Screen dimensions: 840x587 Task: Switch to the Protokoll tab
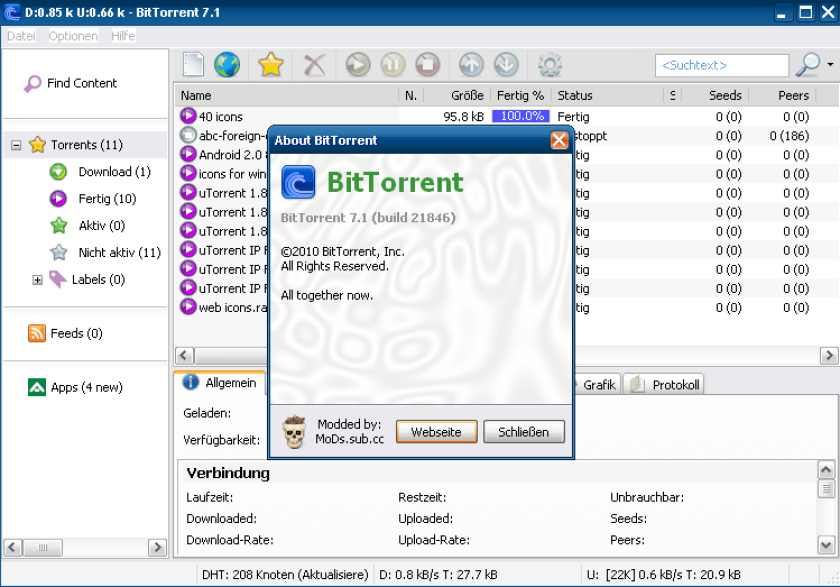pyautogui.click(x=664, y=385)
